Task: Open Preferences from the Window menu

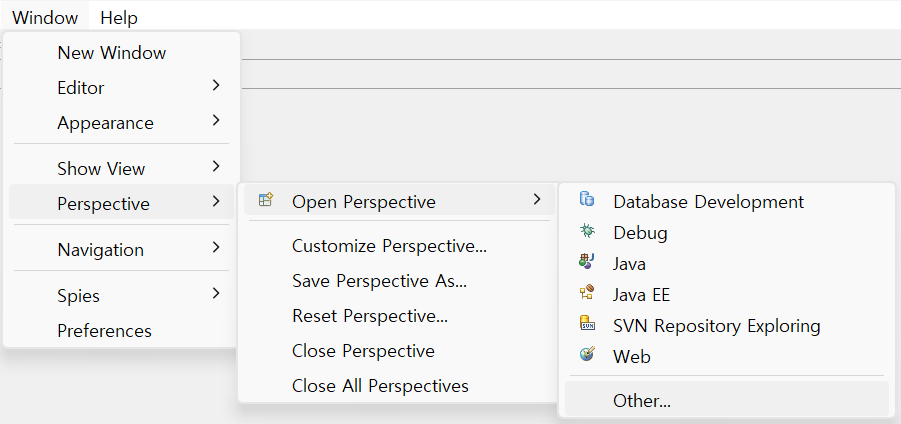Action: coord(104,330)
